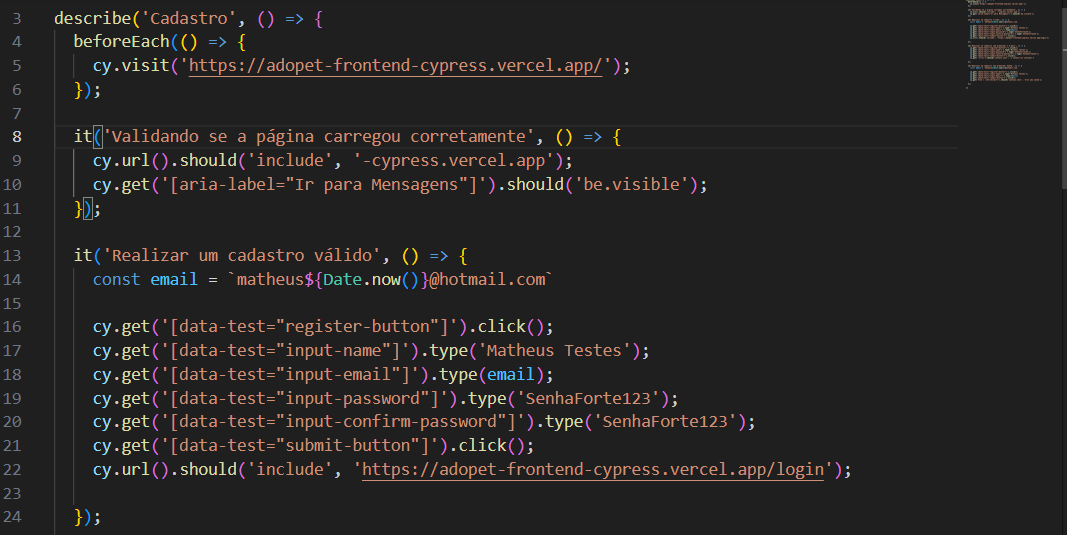Screen dimensions: 1067x535
Task: Open the adopet-frontend-cypress.vercel.app/login URL link
Action: click(593, 470)
